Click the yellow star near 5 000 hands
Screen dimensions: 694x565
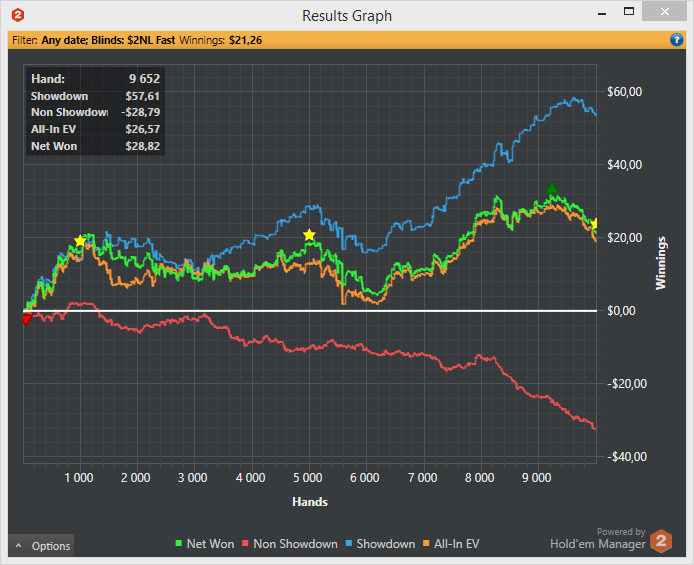[309, 235]
